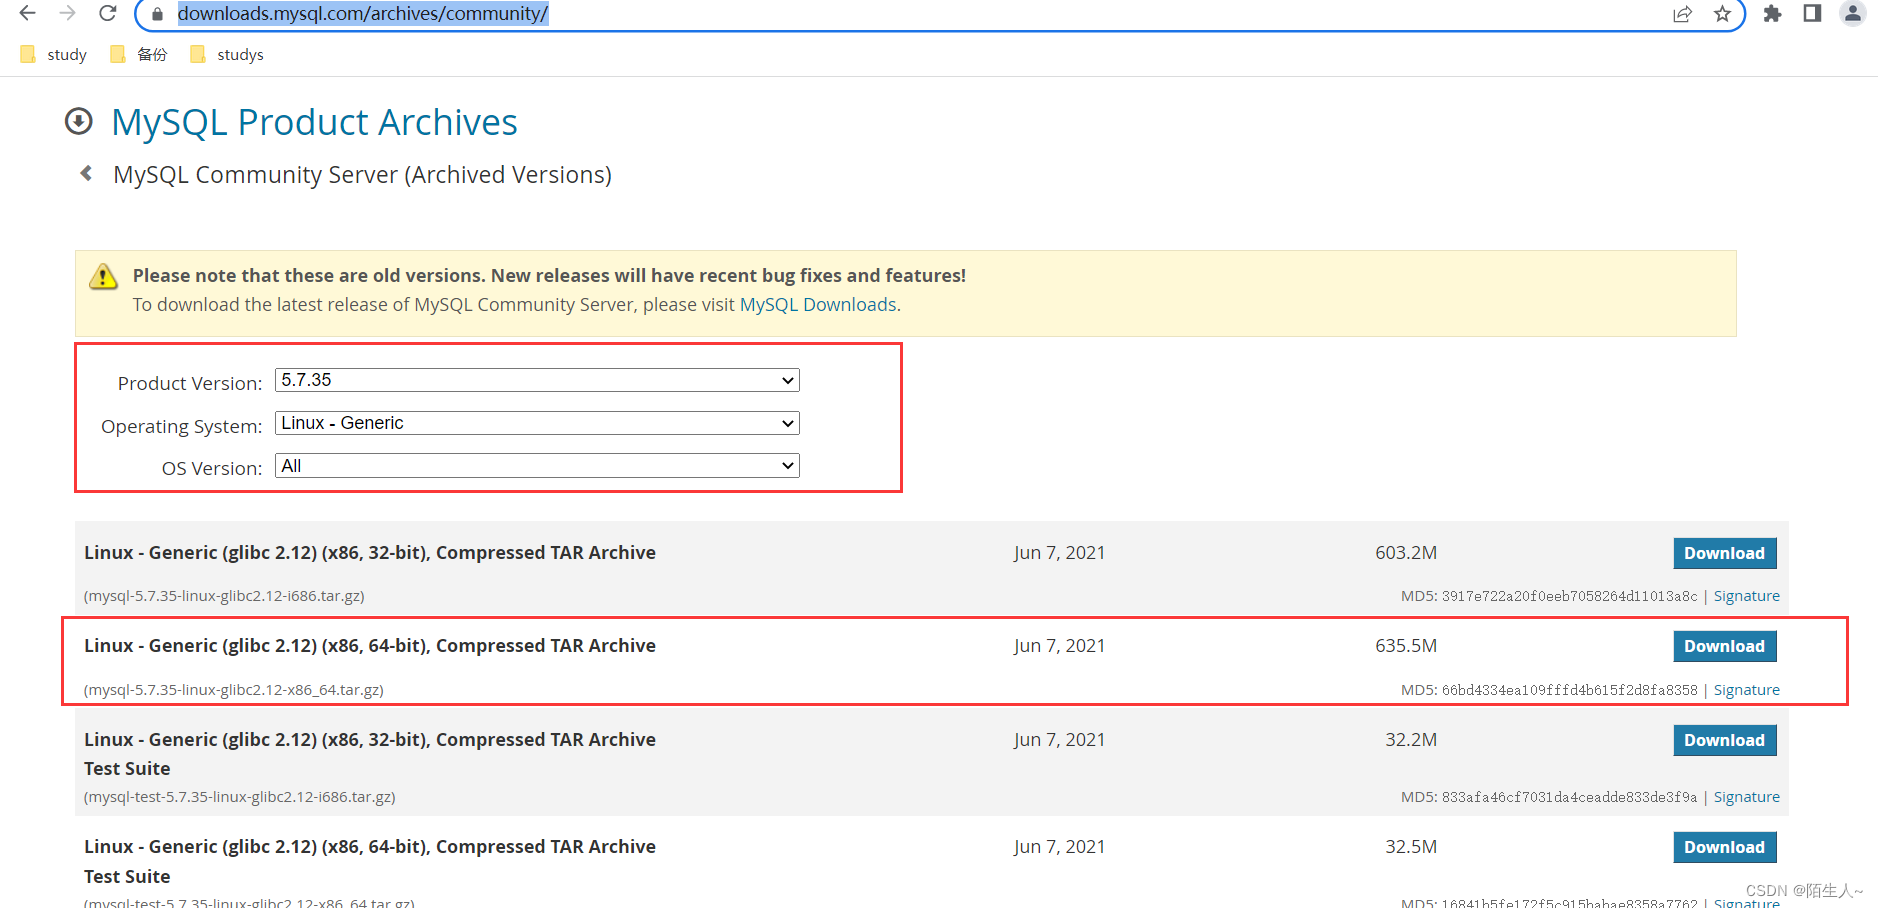Open the side panel icon
Image resolution: width=1878 pixels, height=908 pixels.
click(x=1812, y=13)
